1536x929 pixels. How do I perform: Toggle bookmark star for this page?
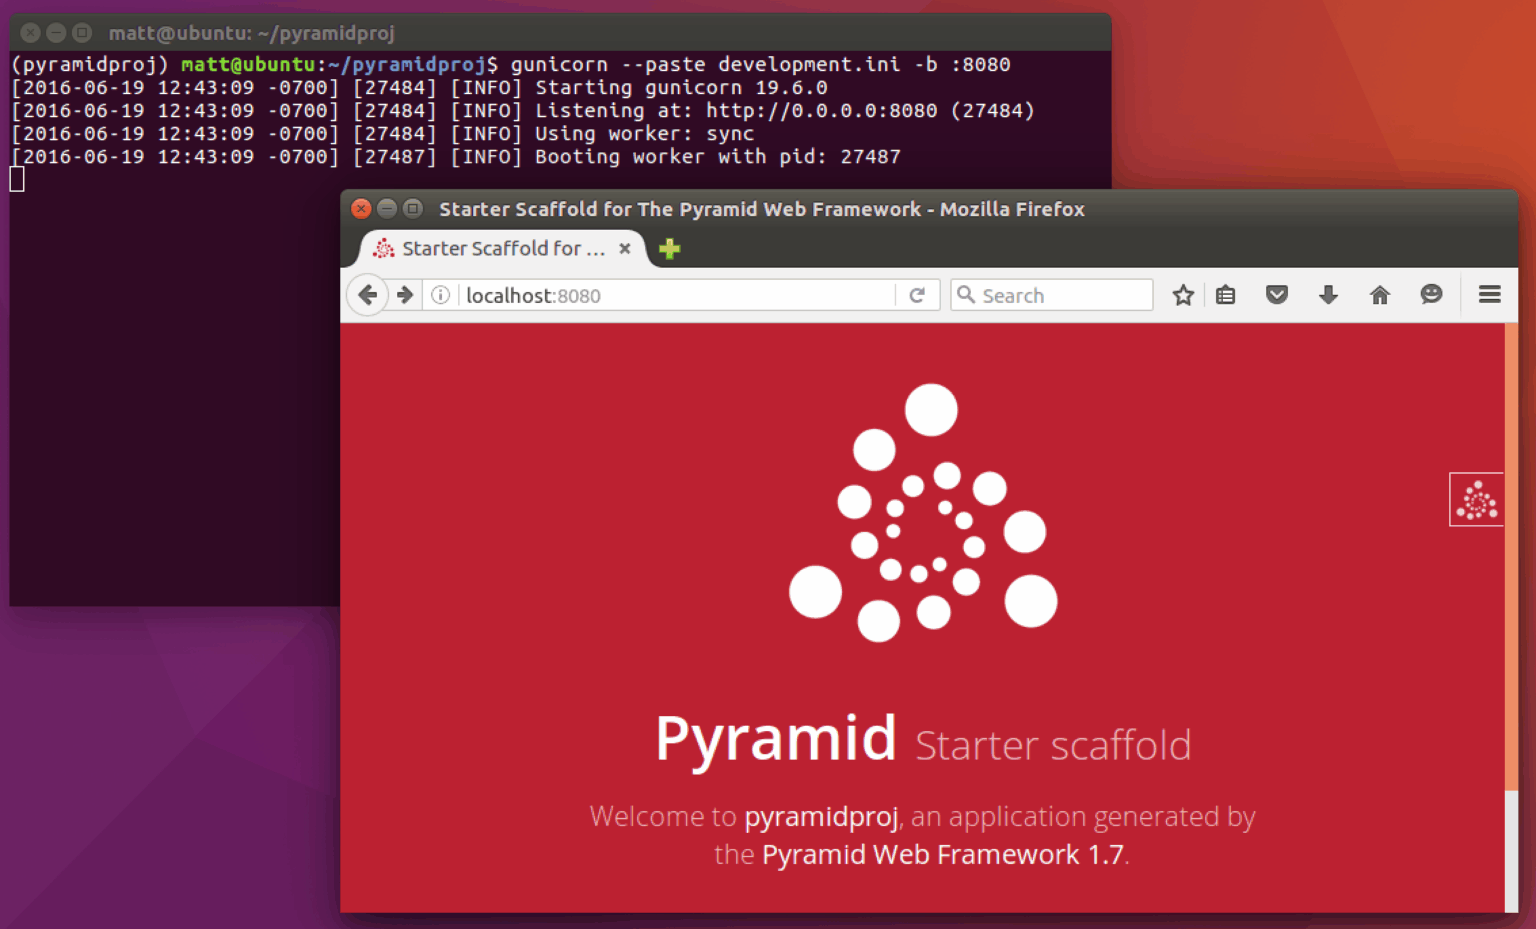point(1183,294)
